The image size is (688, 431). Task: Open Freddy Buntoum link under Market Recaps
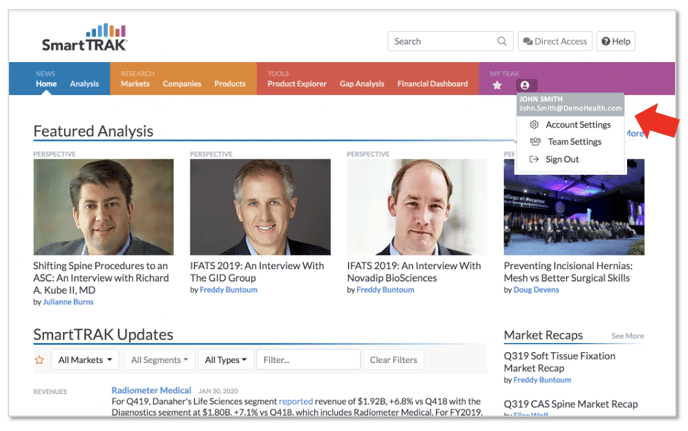click(x=542, y=380)
